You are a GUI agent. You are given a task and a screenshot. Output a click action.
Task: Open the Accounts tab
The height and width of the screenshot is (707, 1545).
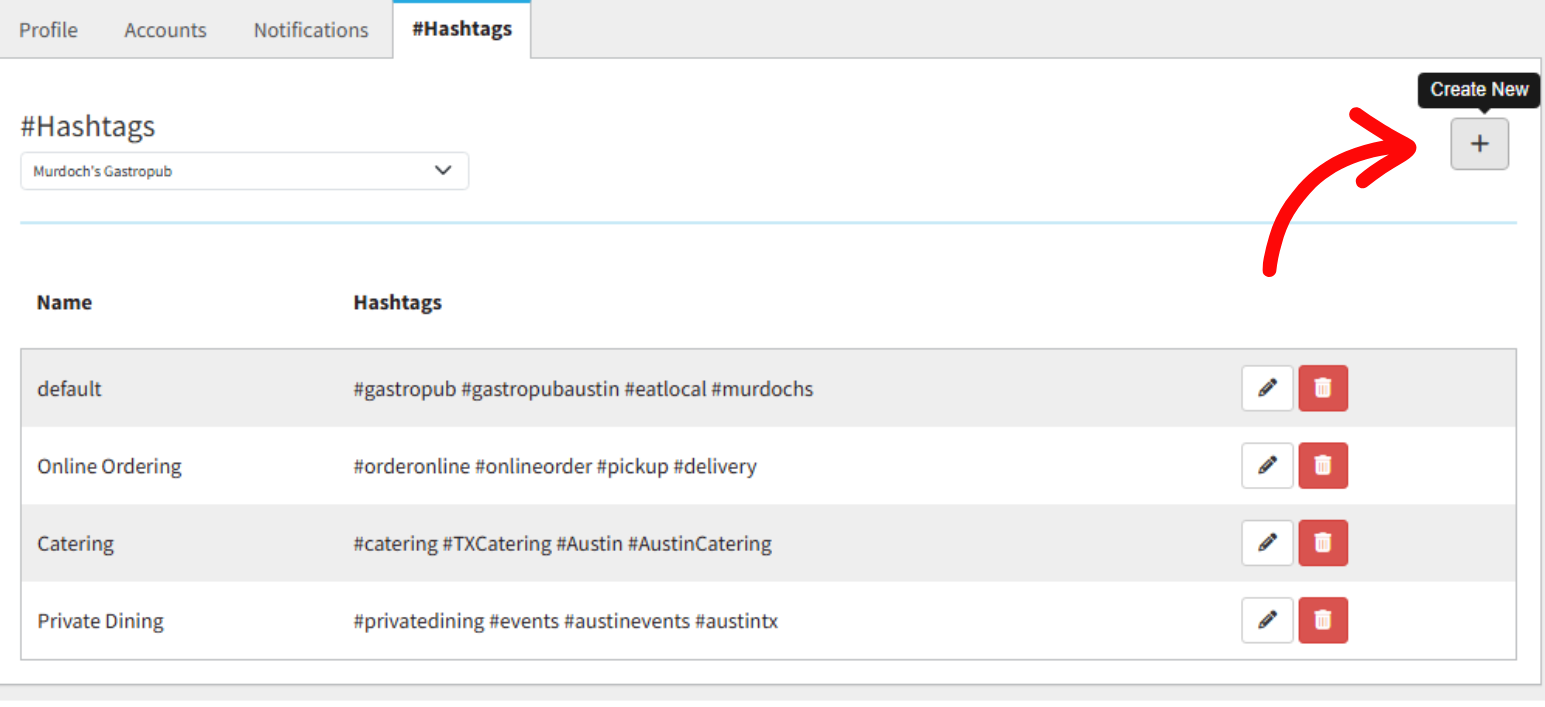click(x=165, y=30)
